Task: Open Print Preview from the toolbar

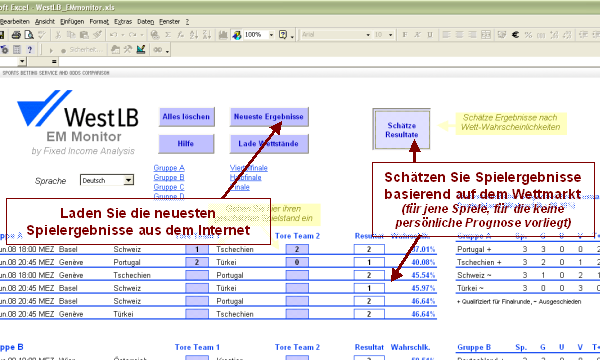Action: (x=29, y=35)
